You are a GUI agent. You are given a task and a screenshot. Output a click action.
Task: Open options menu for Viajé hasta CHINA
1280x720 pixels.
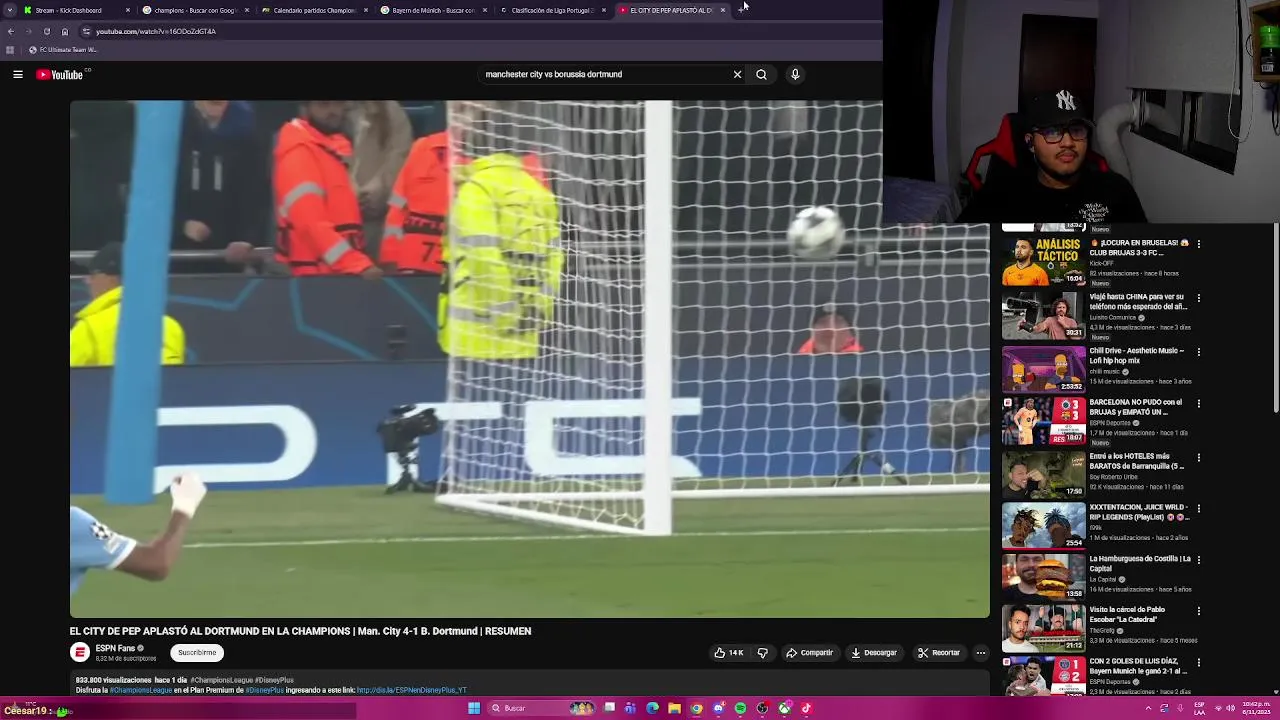click(x=1198, y=298)
